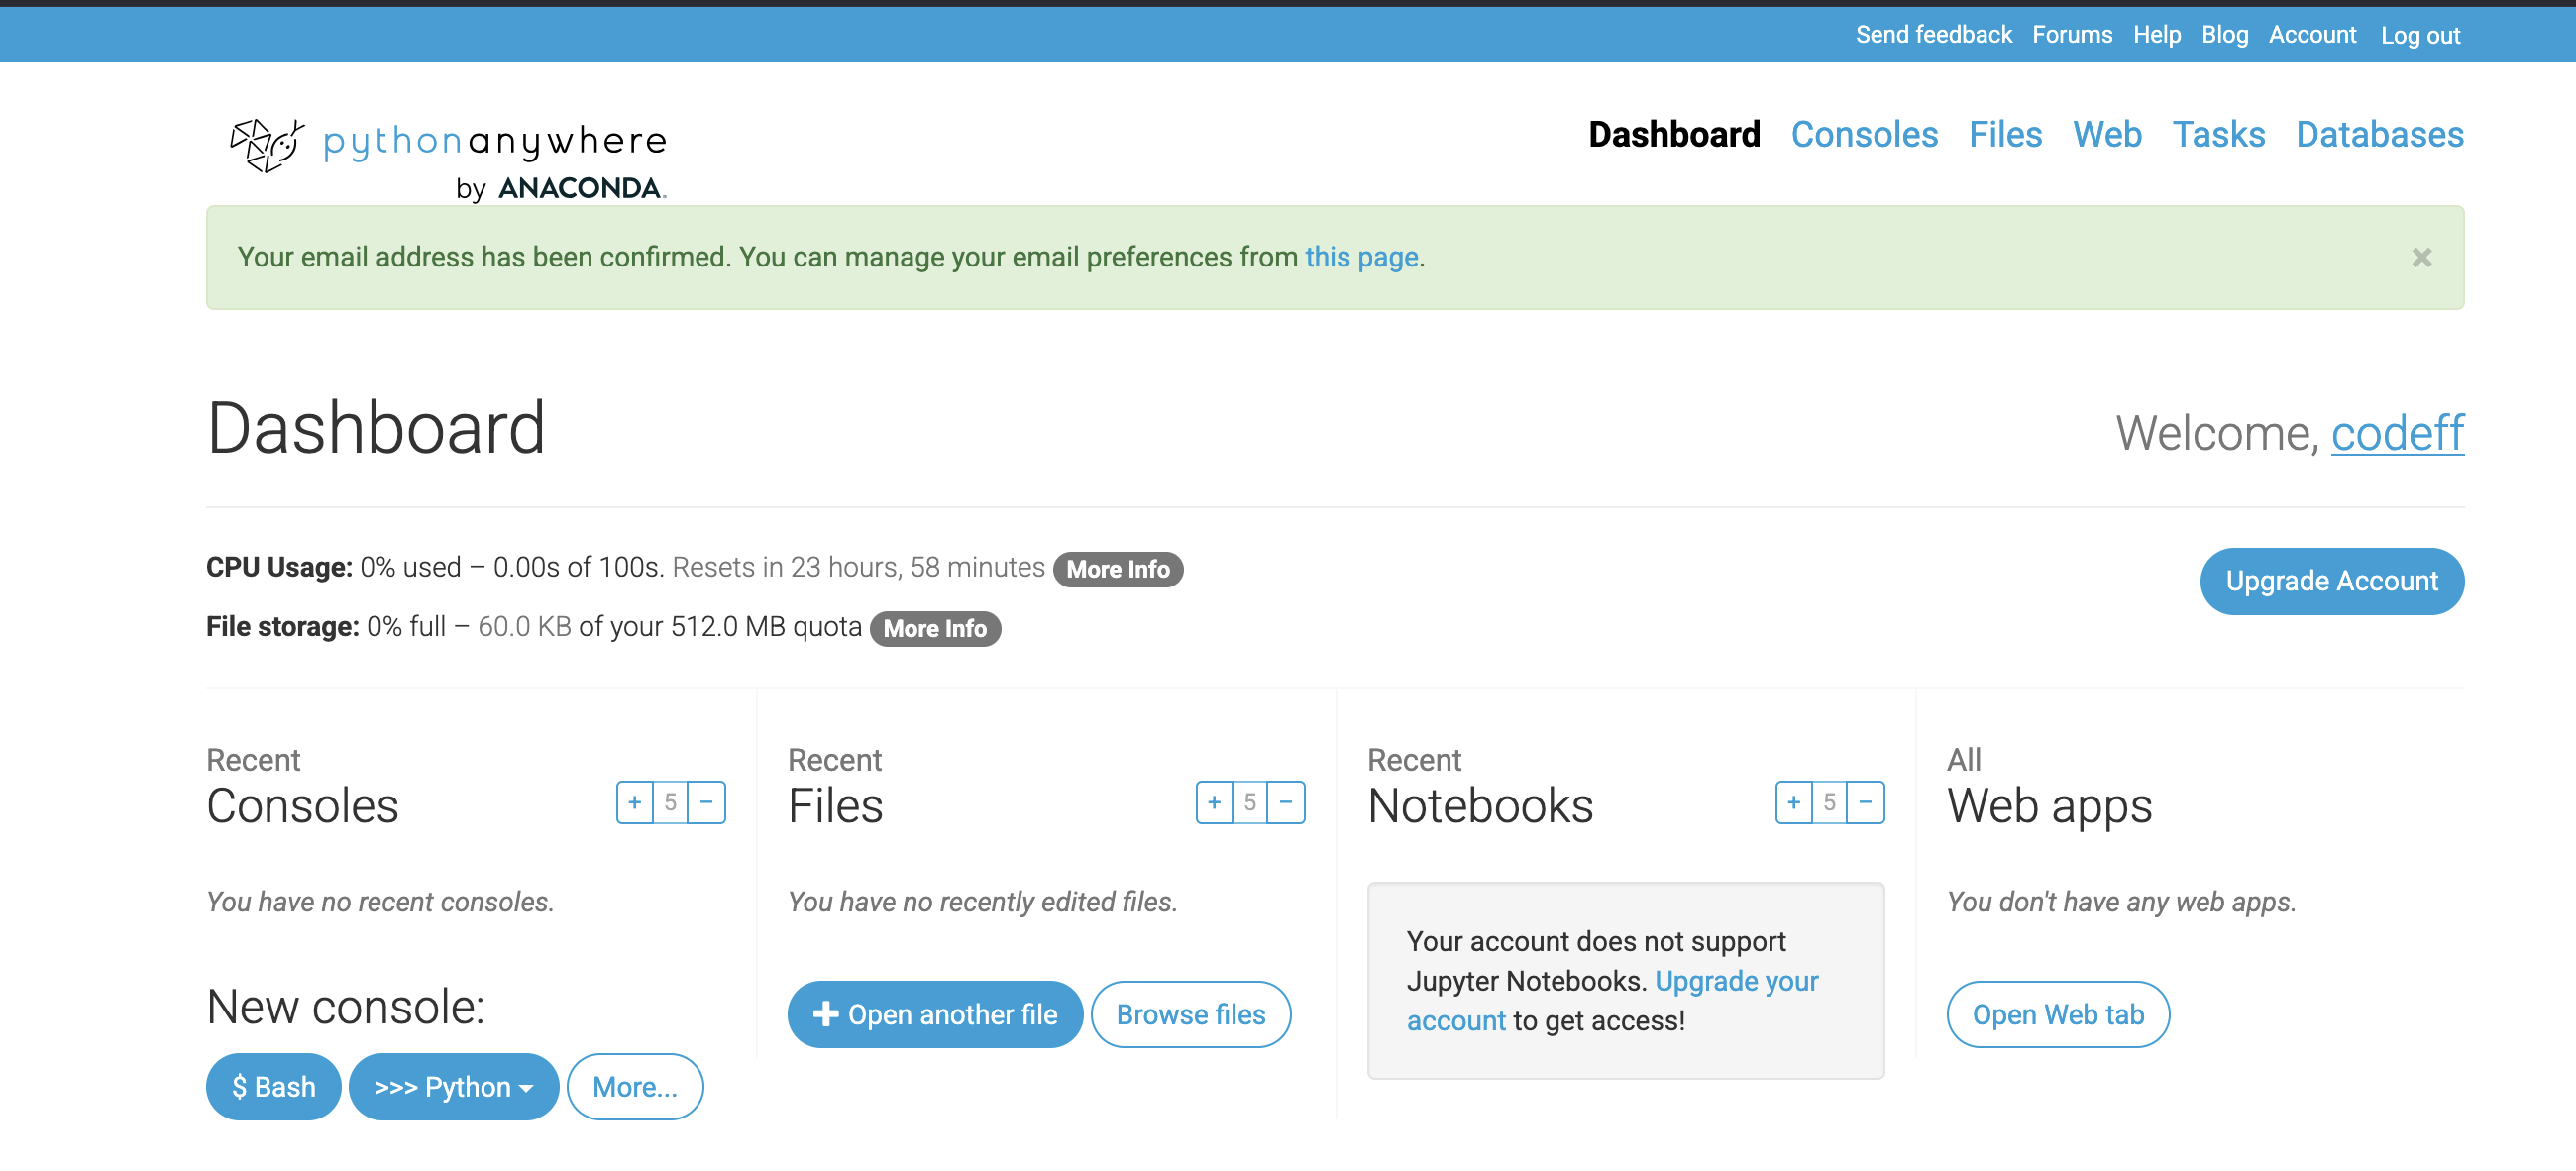Decrease recent notebooks count with minus
This screenshot has height=1171, width=2576.
tap(1865, 802)
